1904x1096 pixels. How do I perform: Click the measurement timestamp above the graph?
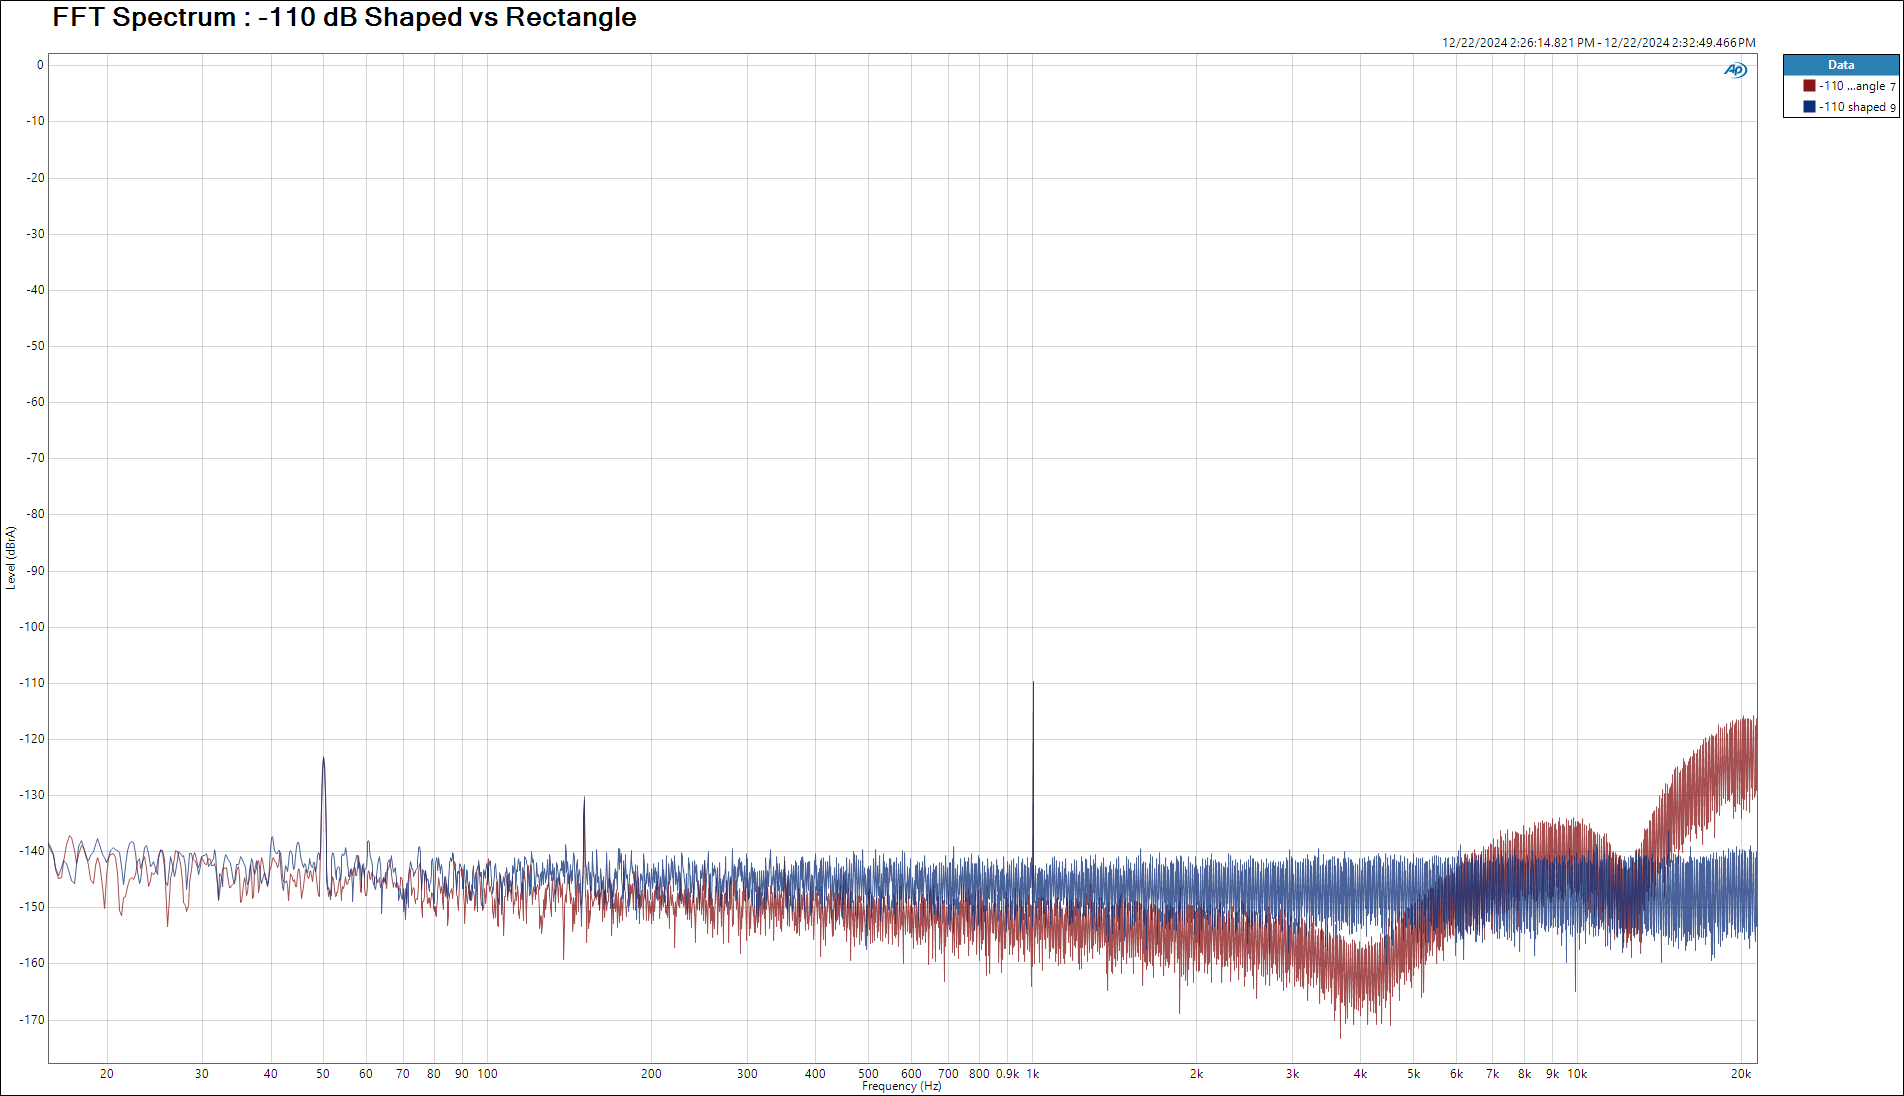tap(1598, 43)
